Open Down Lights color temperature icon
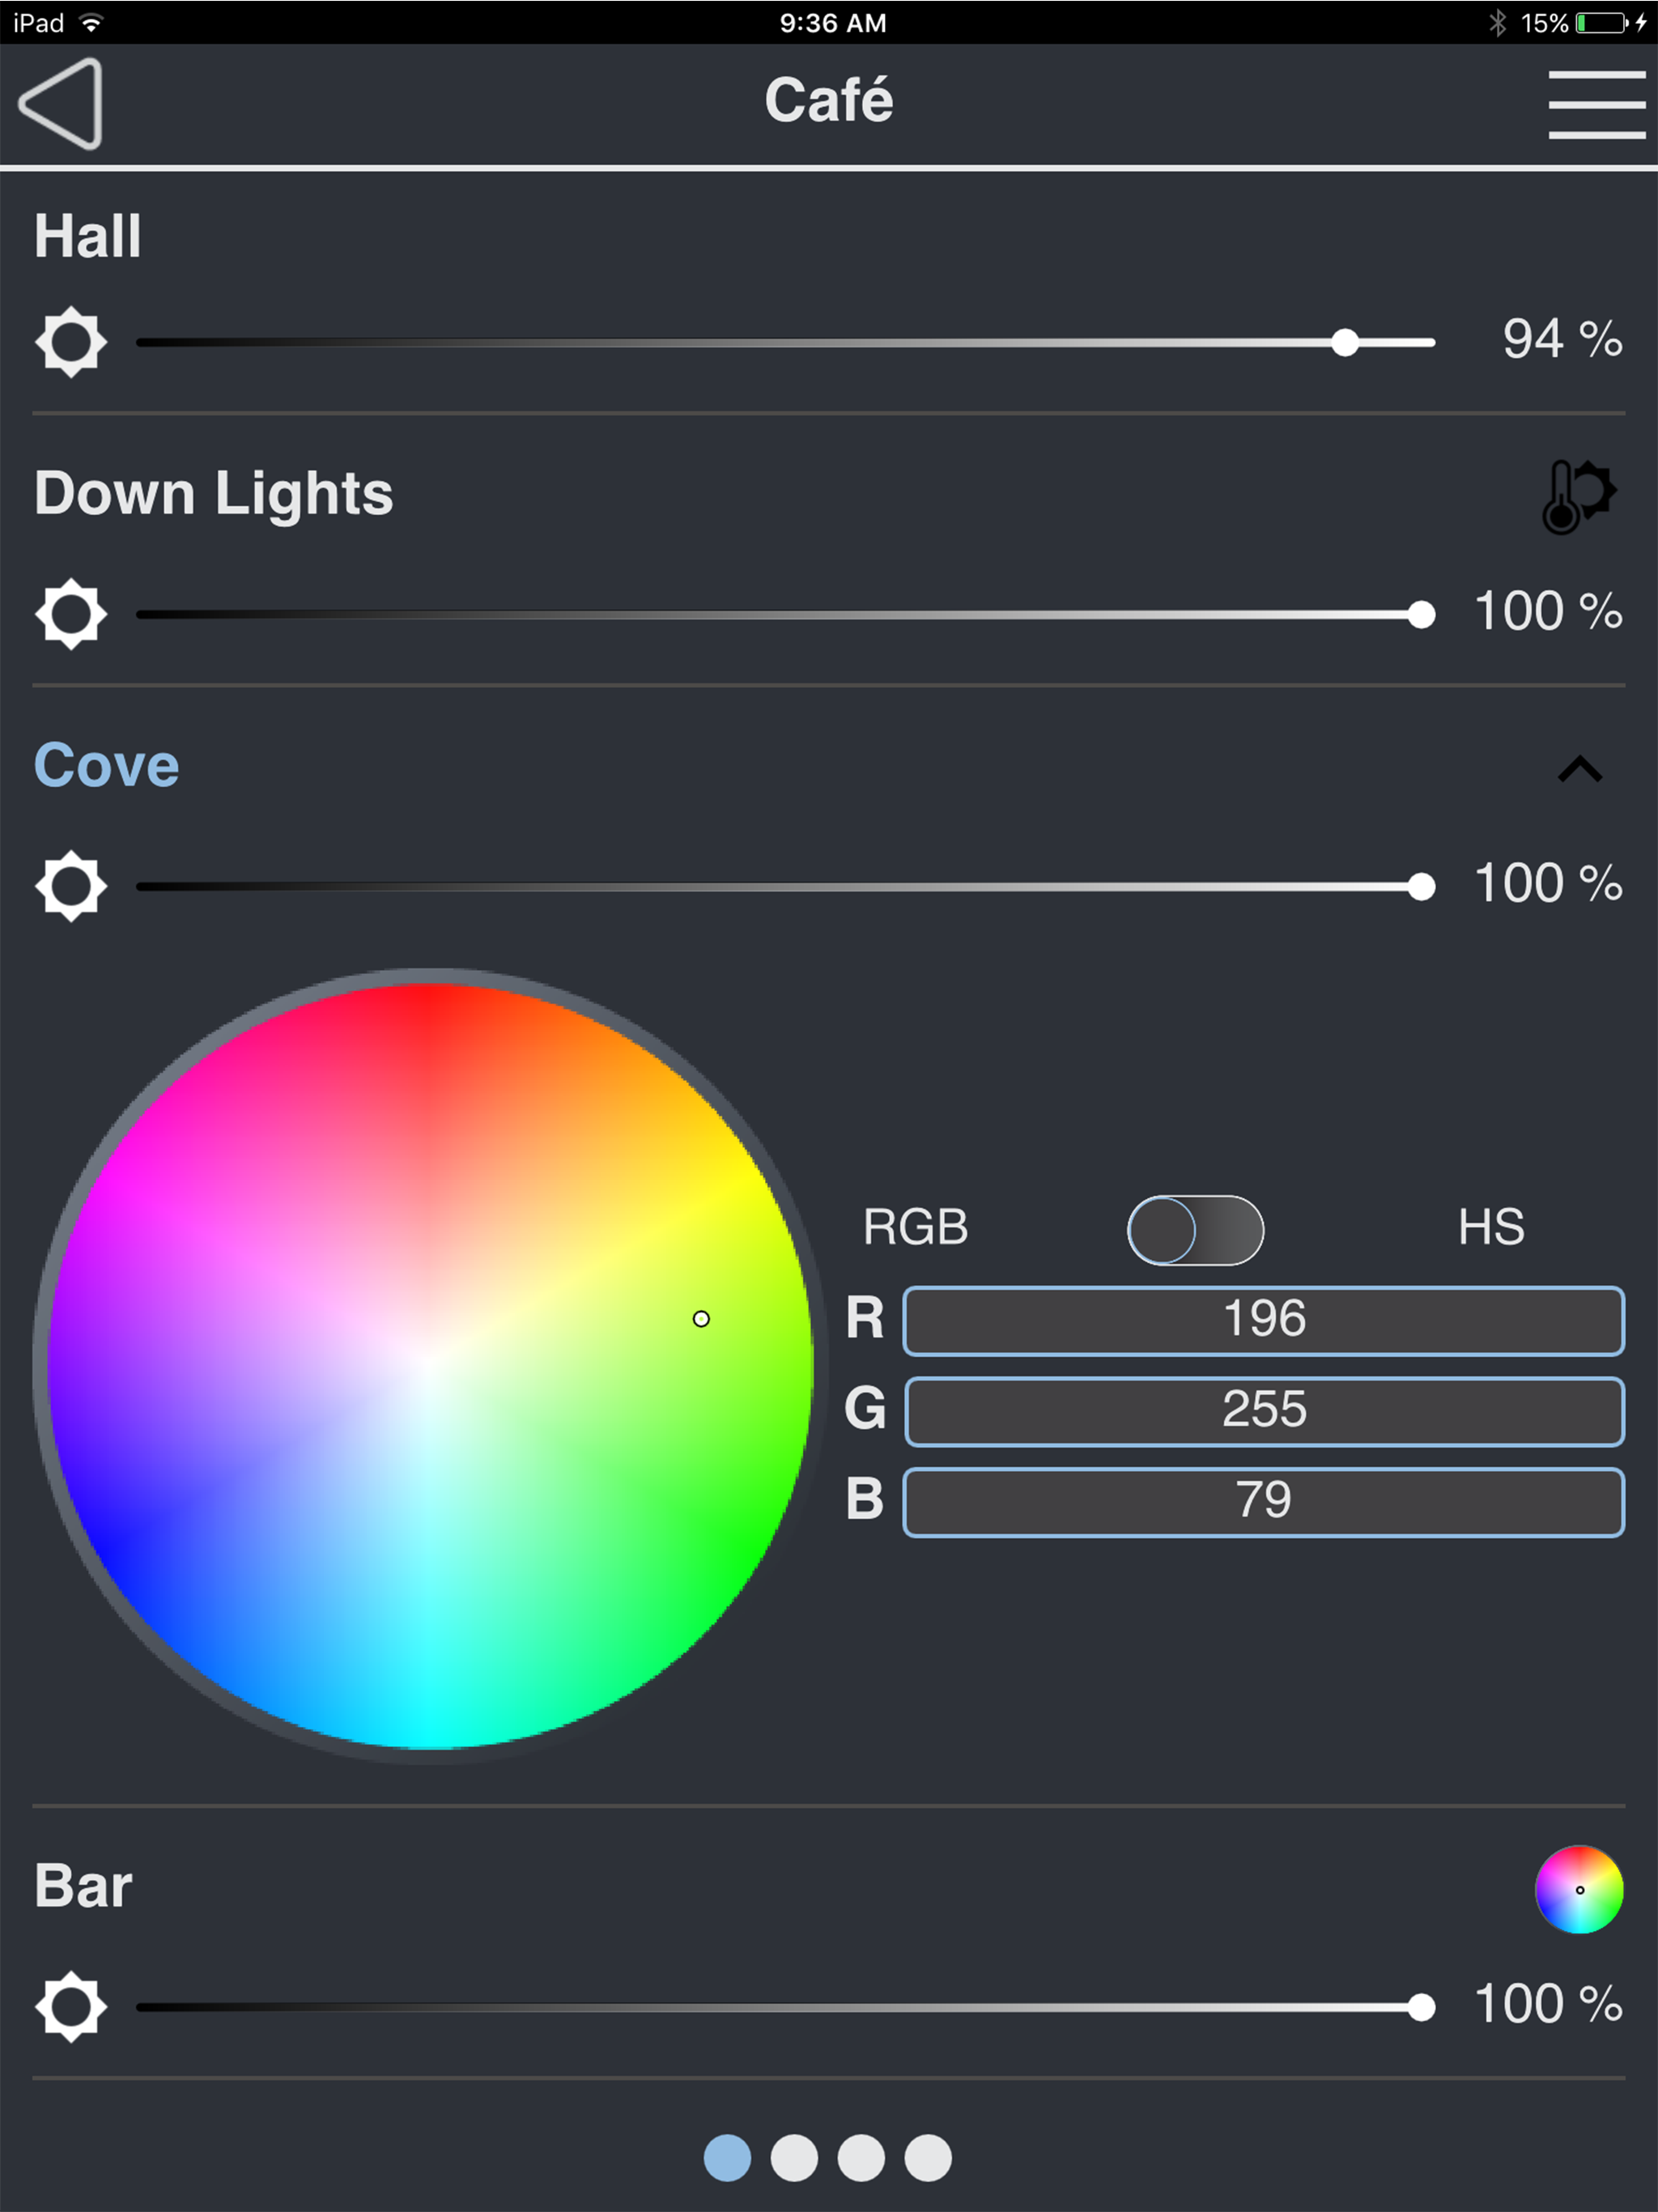Image resolution: width=1658 pixels, height=2212 pixels. pos(1579,496)
